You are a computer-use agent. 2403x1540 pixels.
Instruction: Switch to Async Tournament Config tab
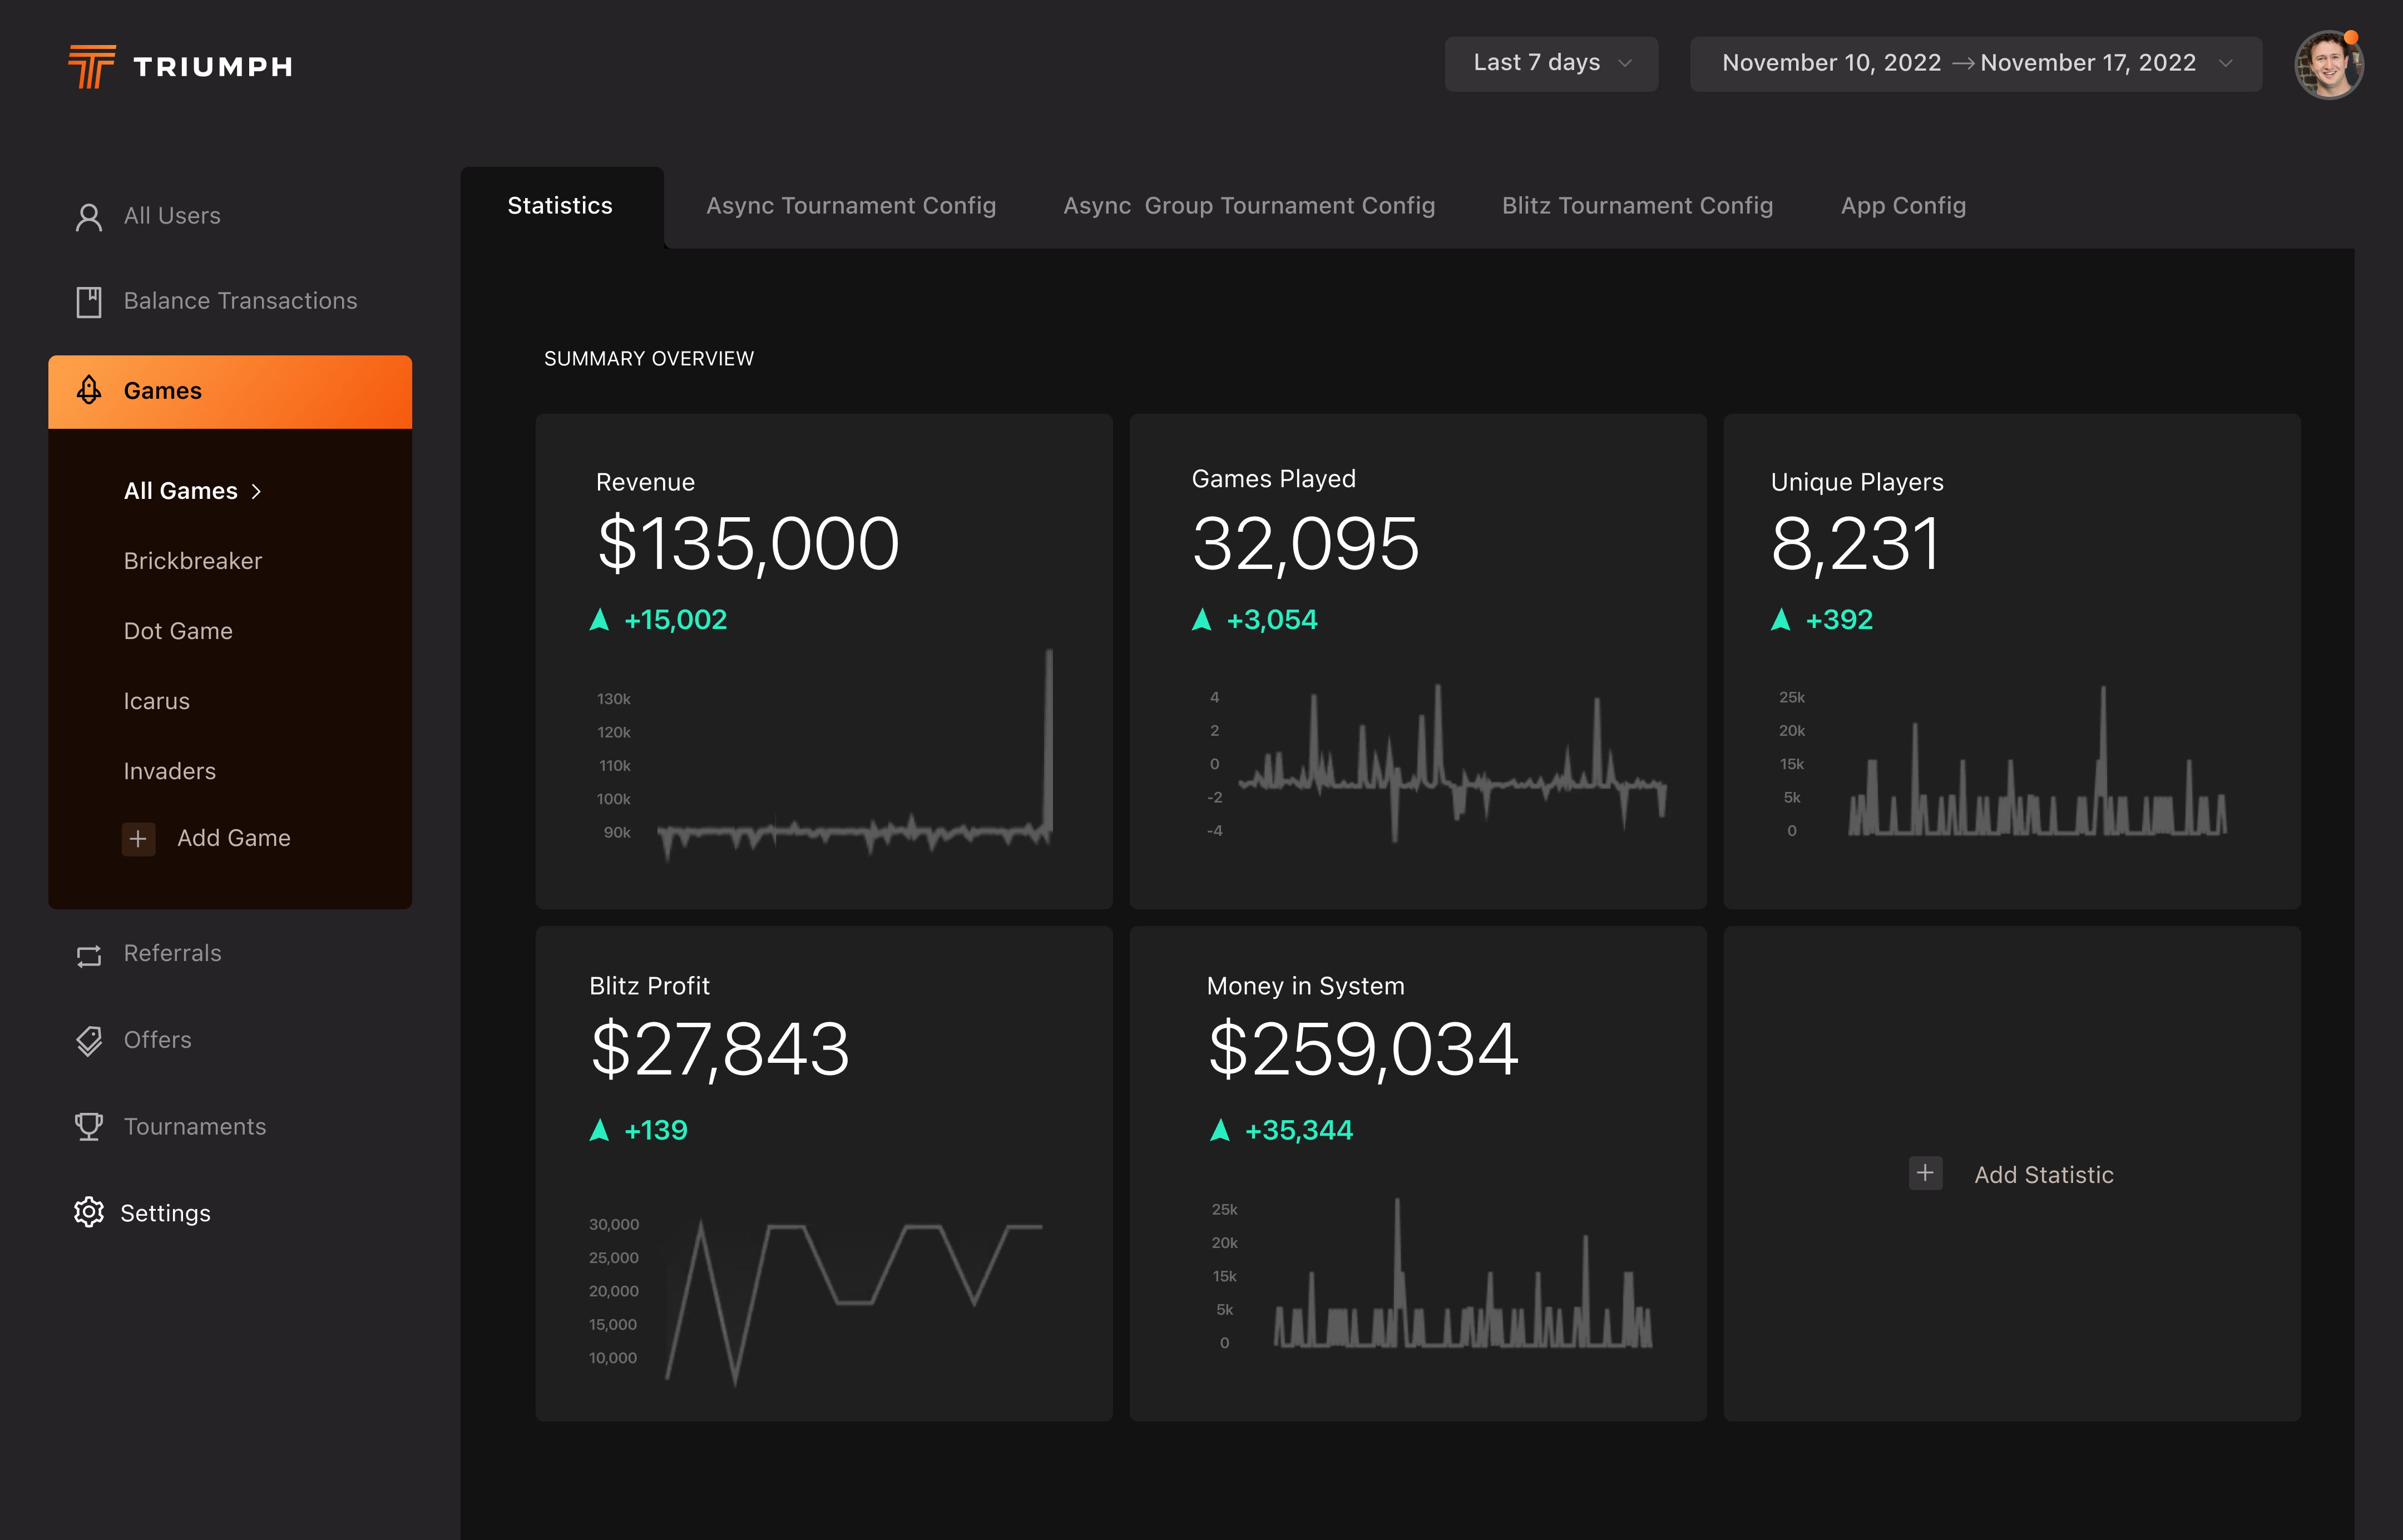tap(850, 206)
